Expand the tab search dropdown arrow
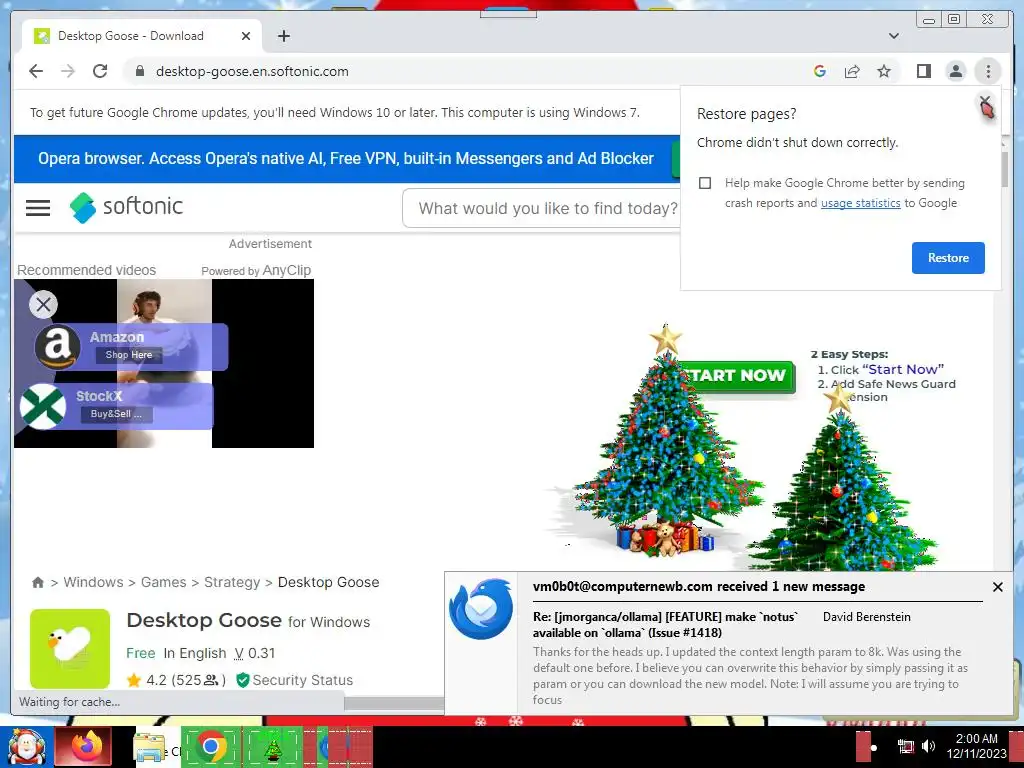Viewport: 1024px width, 768px height. point(894,36)
